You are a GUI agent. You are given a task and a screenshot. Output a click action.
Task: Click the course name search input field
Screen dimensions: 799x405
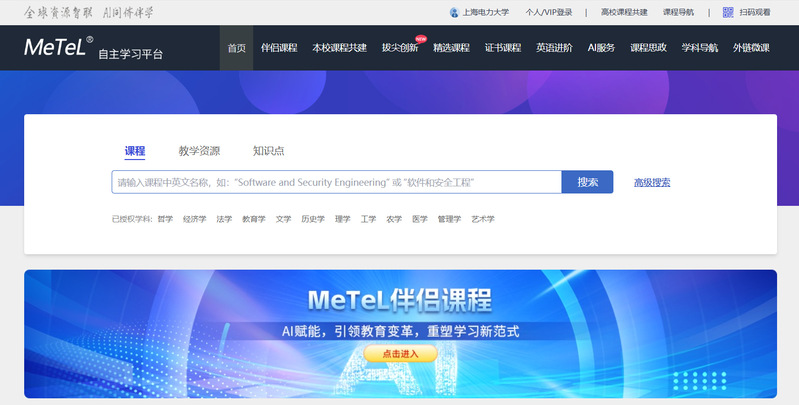tap(336, 183)
